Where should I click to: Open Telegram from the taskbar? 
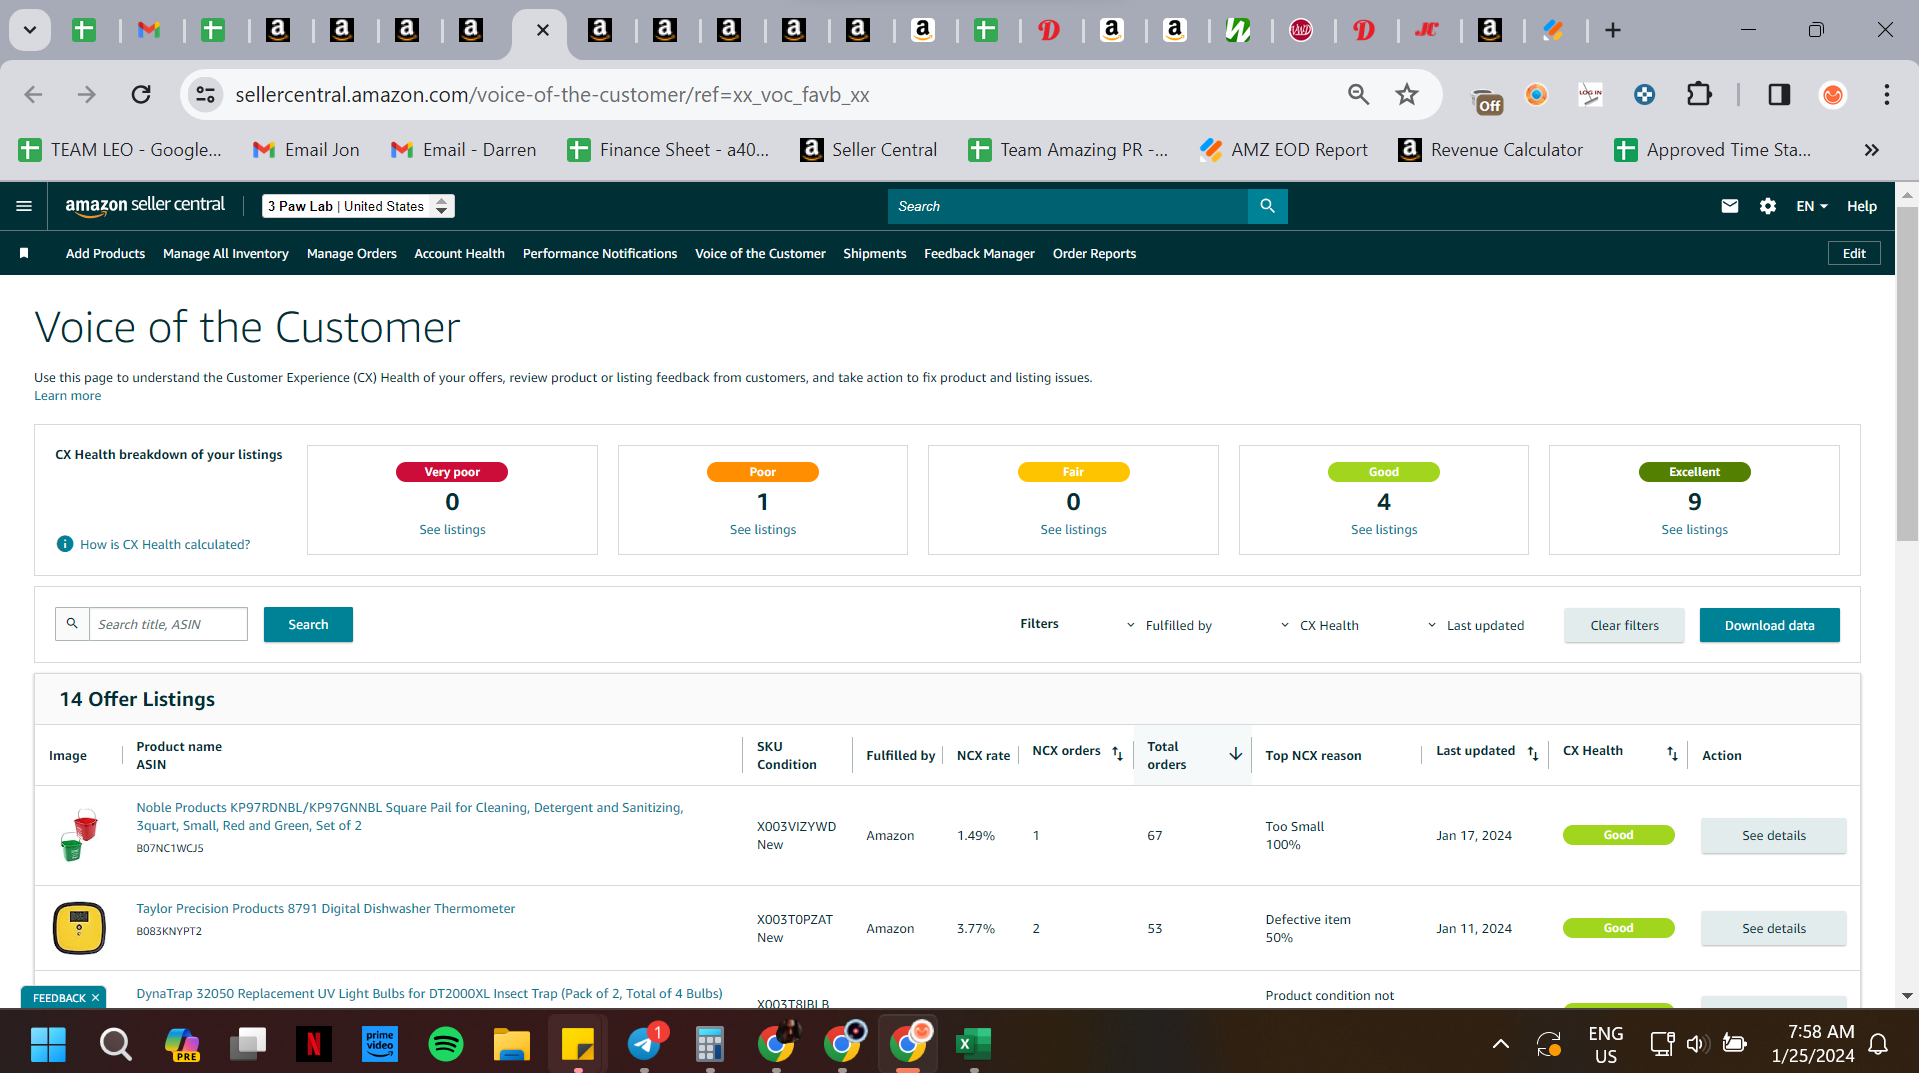point(645,1044)
